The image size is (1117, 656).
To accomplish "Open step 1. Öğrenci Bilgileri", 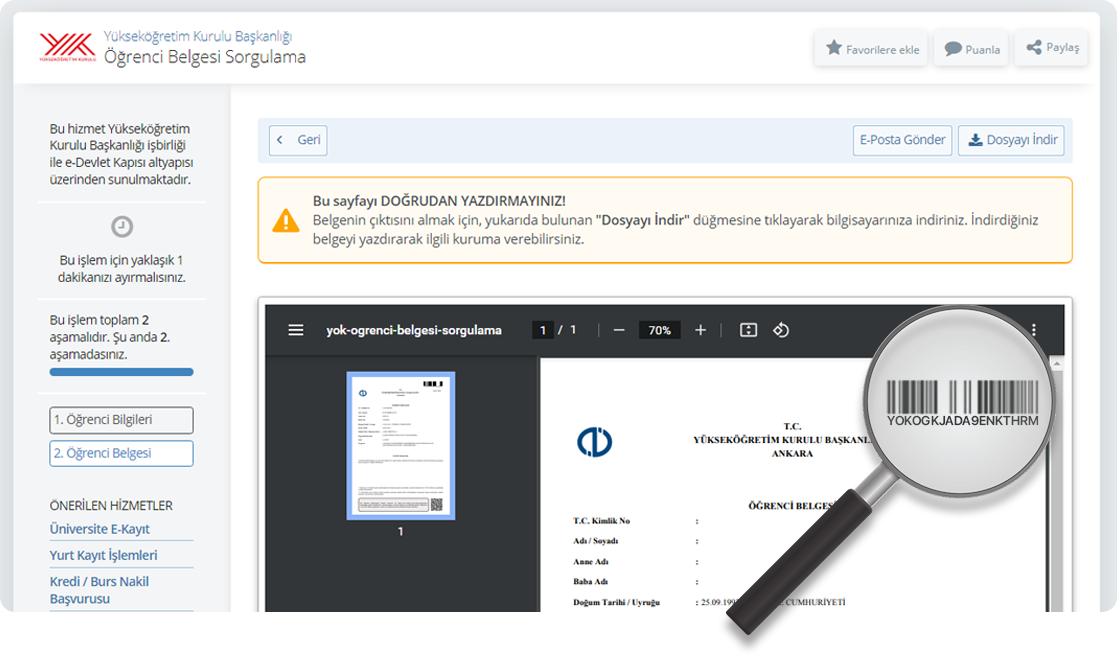I will [x=121, y=420].
